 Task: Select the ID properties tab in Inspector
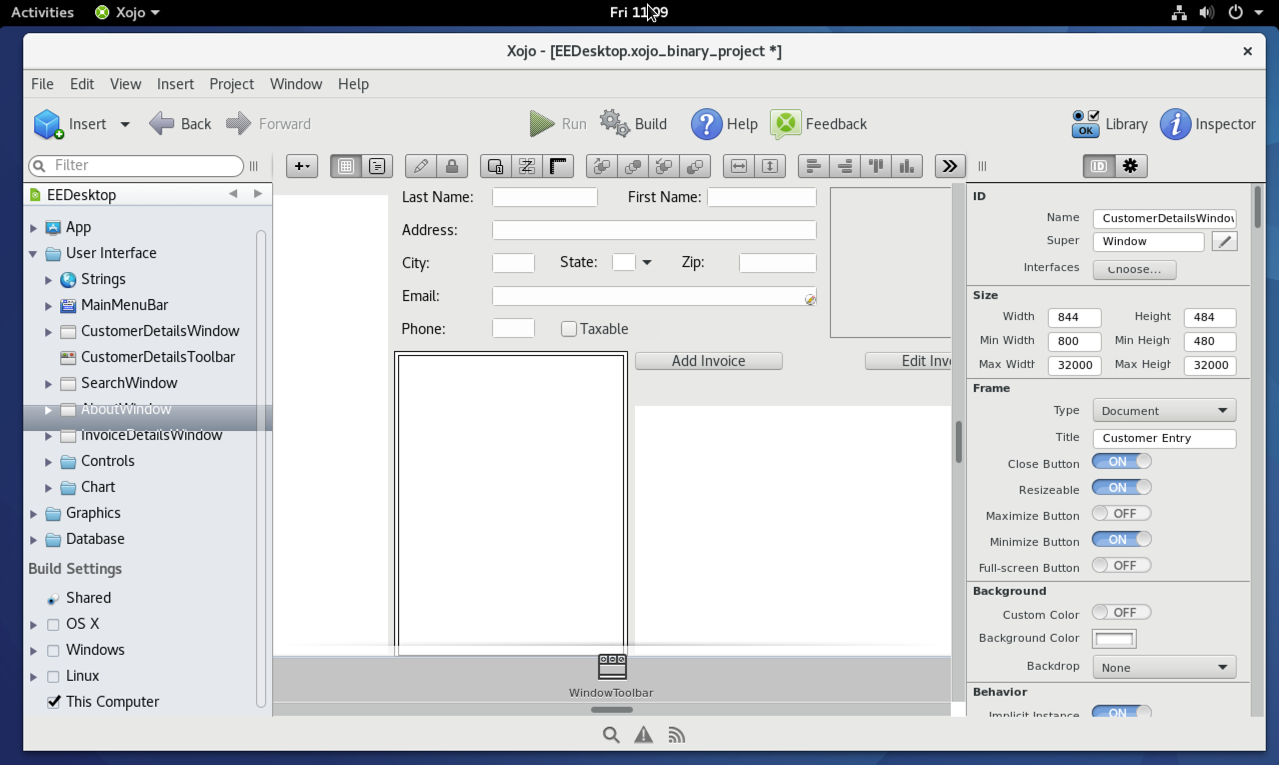[1099, 166]
